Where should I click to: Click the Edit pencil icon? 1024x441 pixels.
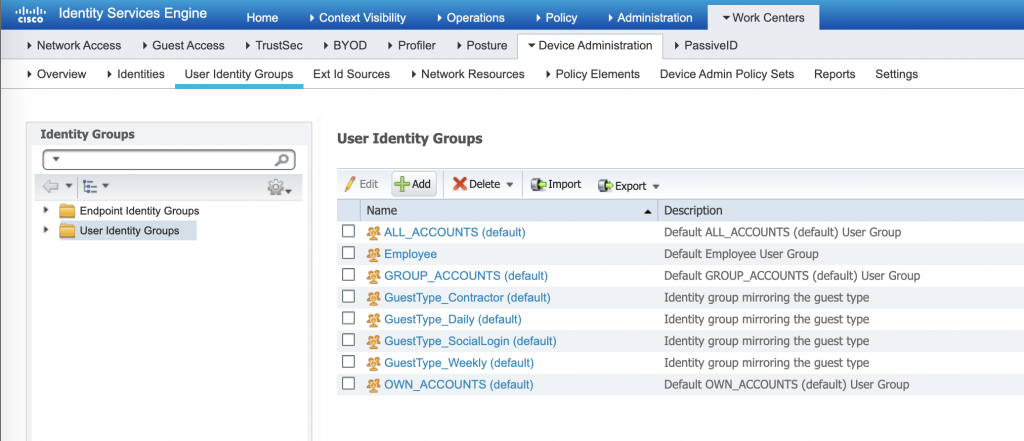click(350, 184)
